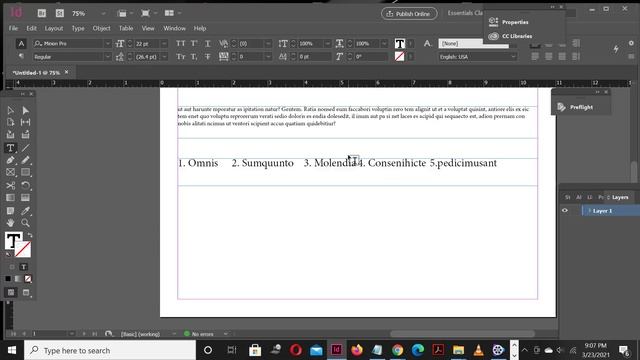Image resolution: width=640 pixels, height=360 pixels.
Task: Open the font family dropdown Minion Pro
Action: (x=107, y=43)
